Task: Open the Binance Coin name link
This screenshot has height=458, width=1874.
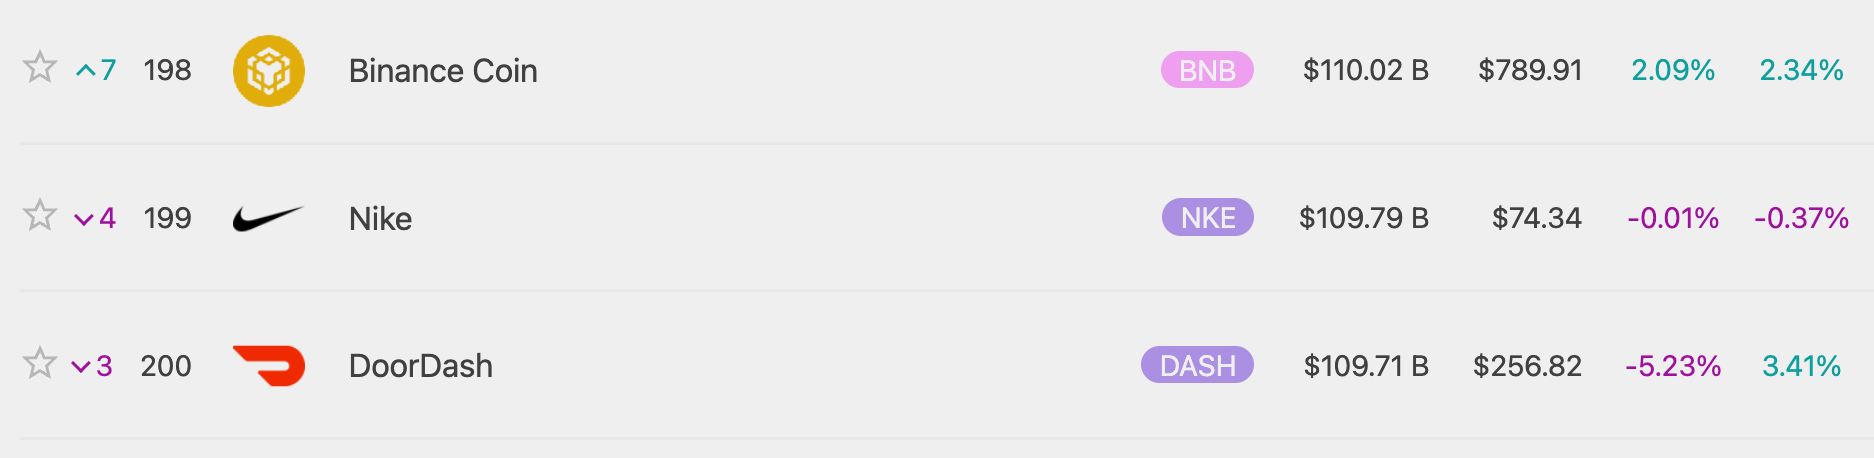Action: [443, 71]
